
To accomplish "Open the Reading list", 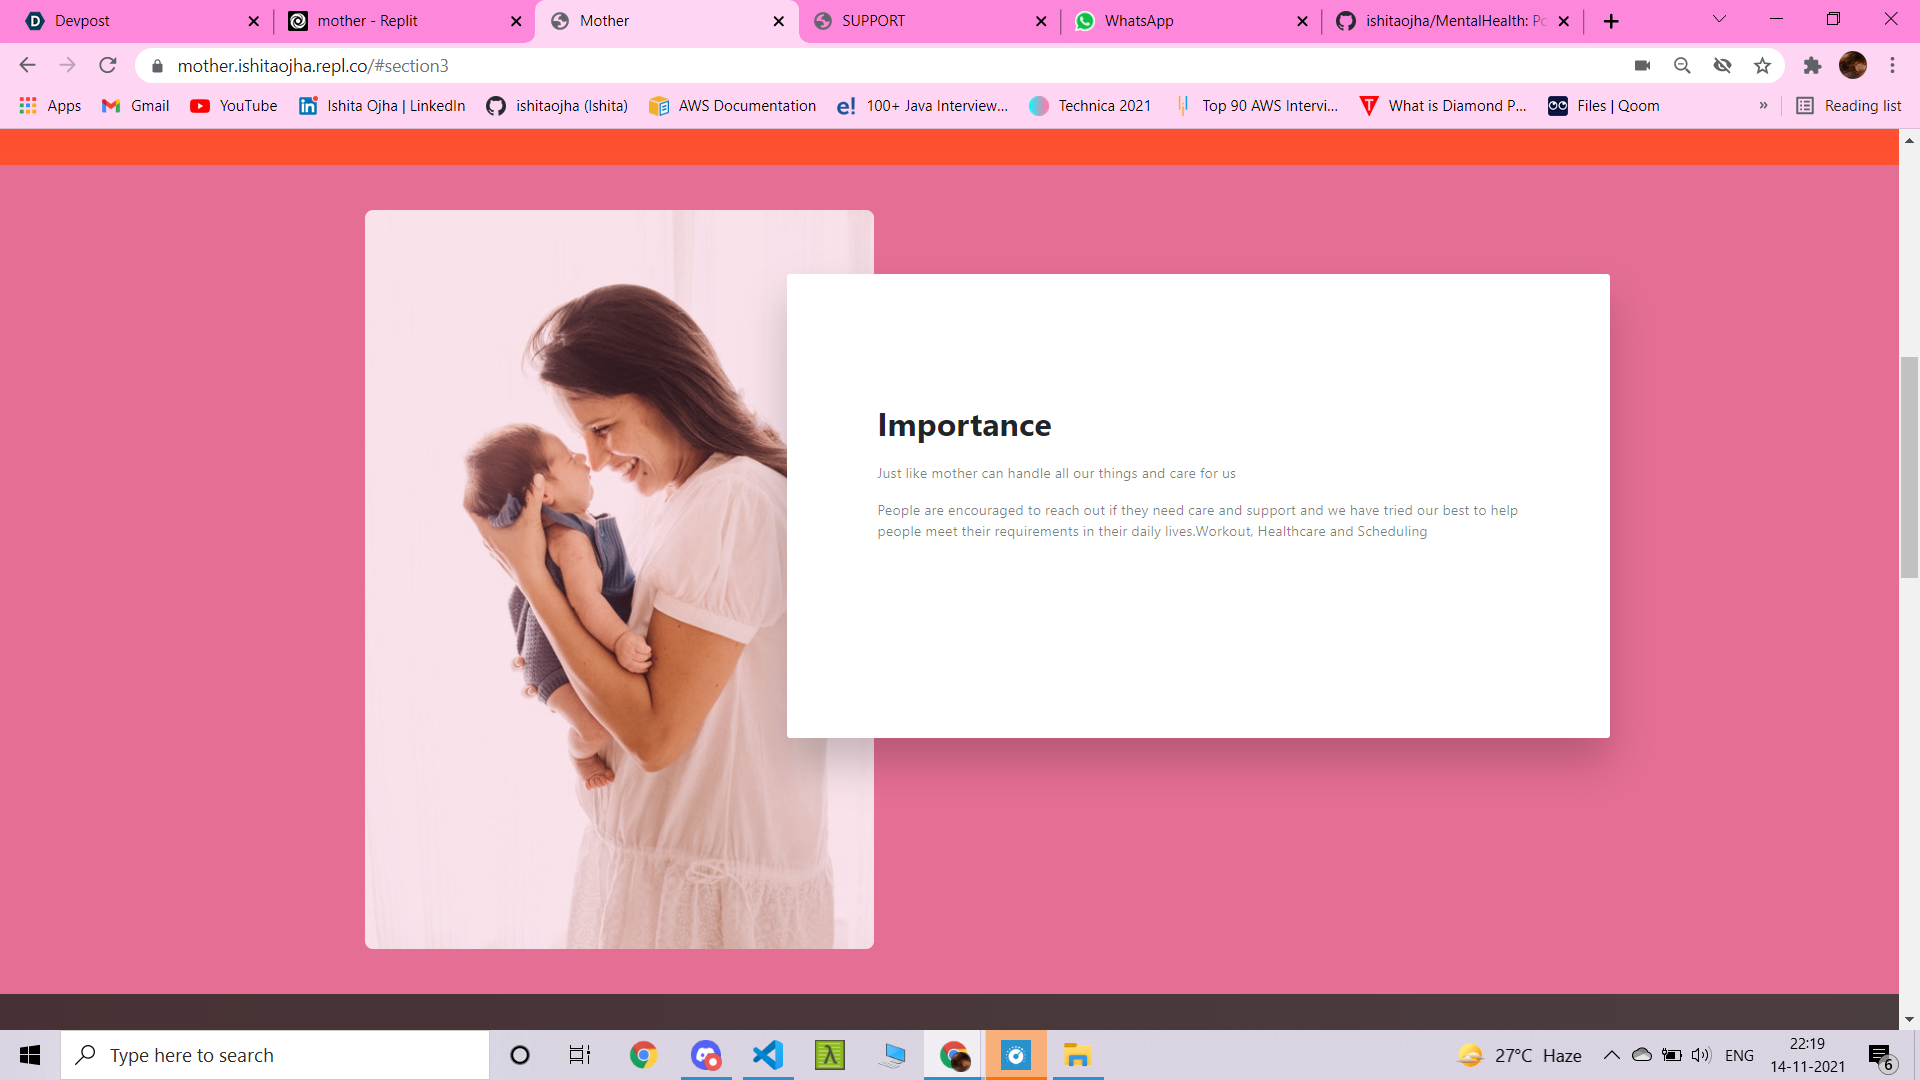I will (1848, 106).
